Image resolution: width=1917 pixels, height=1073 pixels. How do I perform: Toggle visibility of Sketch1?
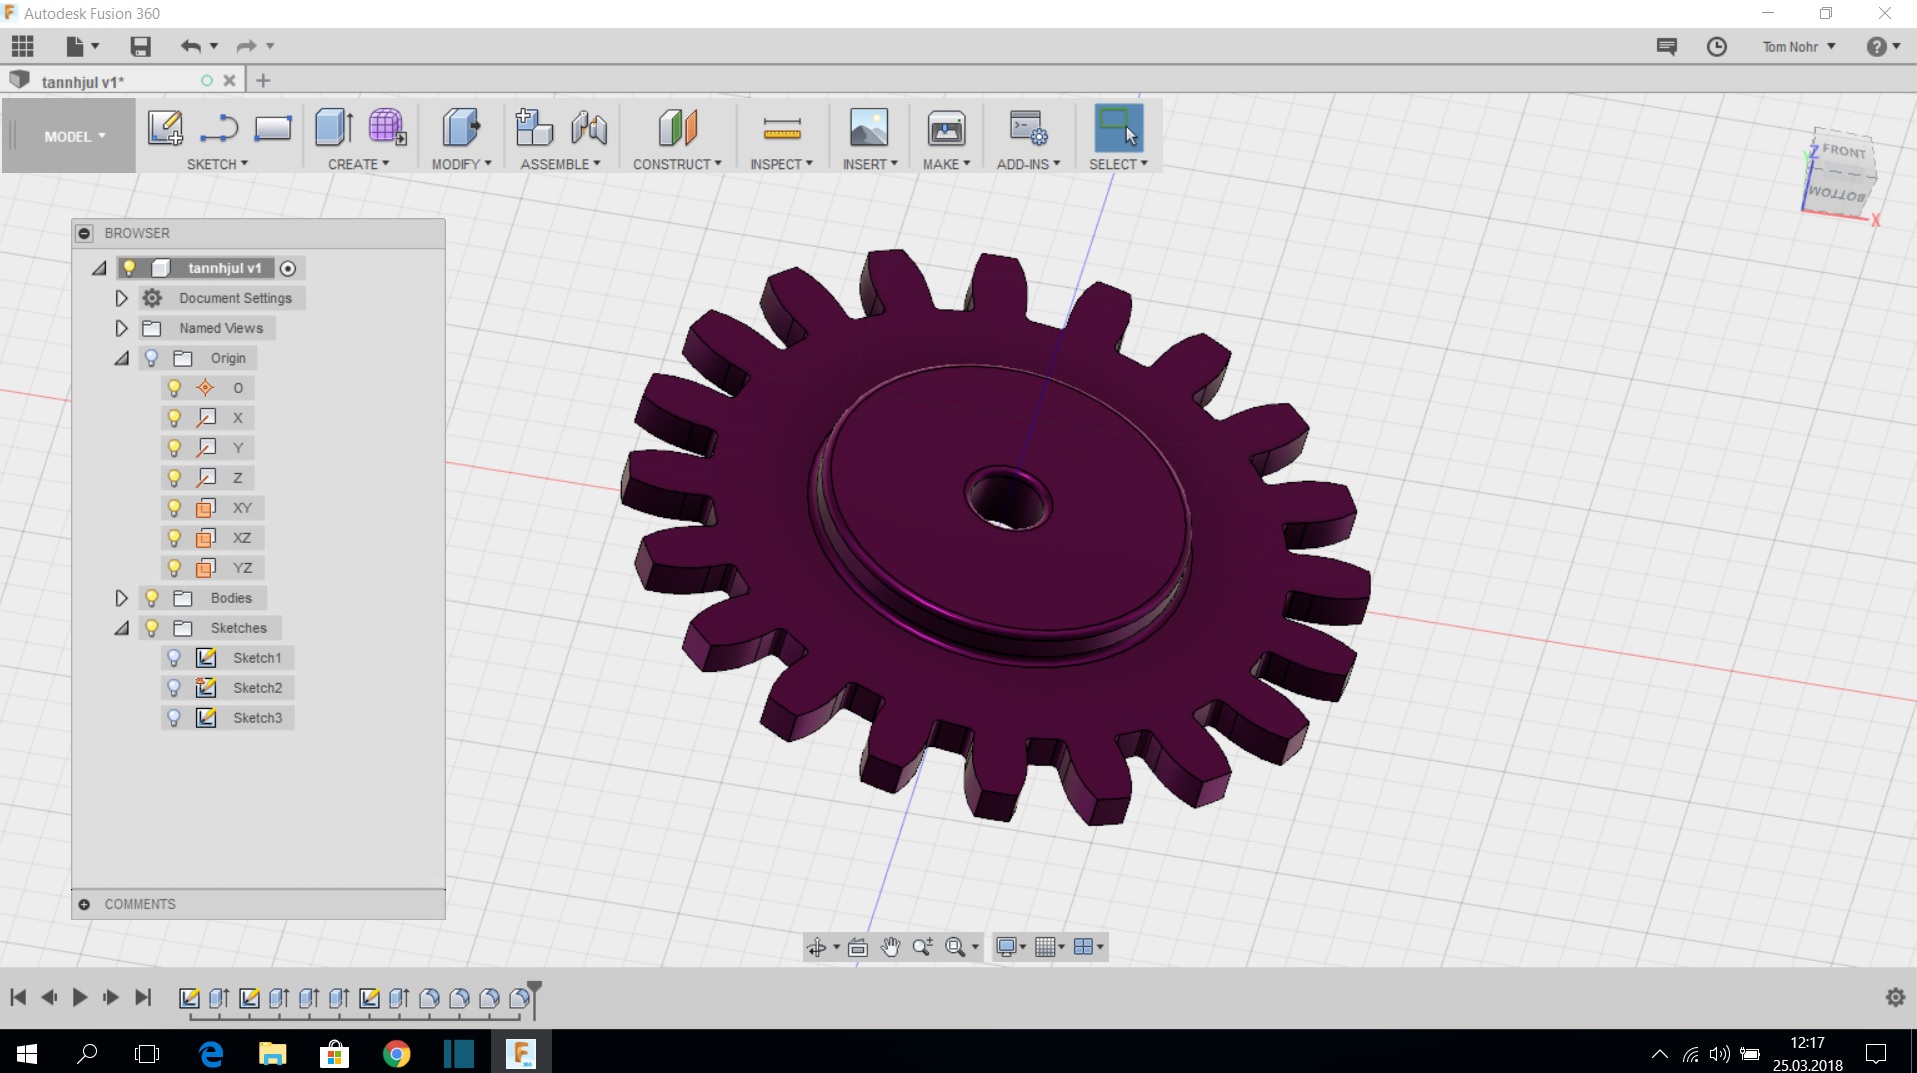click(x=174, y=658)
